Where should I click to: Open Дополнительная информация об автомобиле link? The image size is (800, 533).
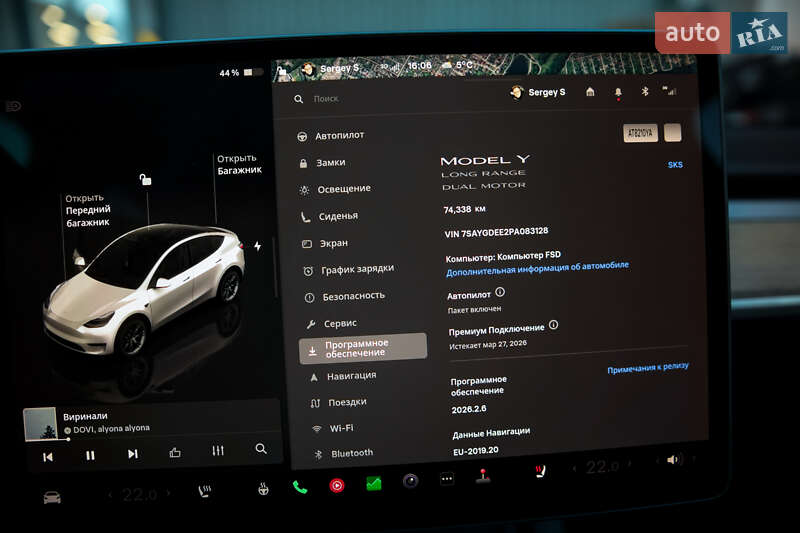pos(537,268)
